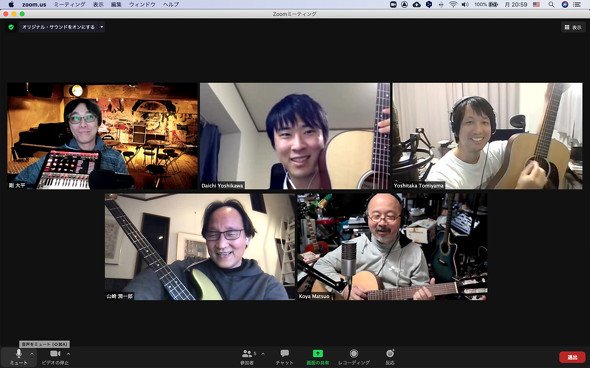Open the ミーティング menu
The height and width of the screenshot is (368, 590).
tap(70, 5)
